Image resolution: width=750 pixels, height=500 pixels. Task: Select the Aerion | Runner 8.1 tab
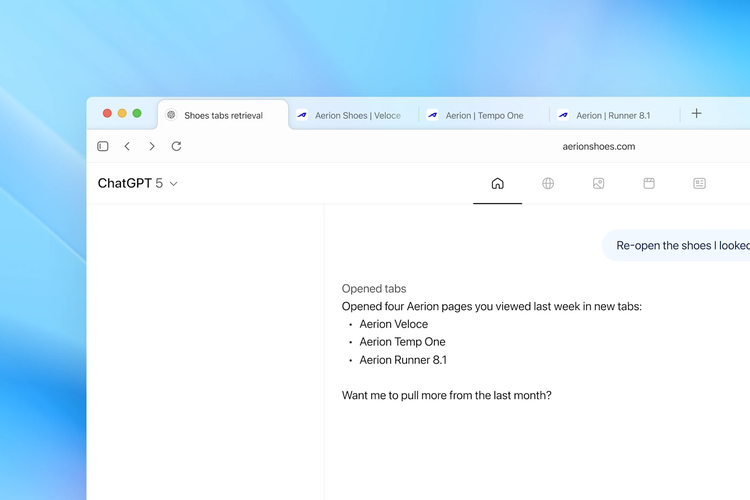click(x=612, y=115)
